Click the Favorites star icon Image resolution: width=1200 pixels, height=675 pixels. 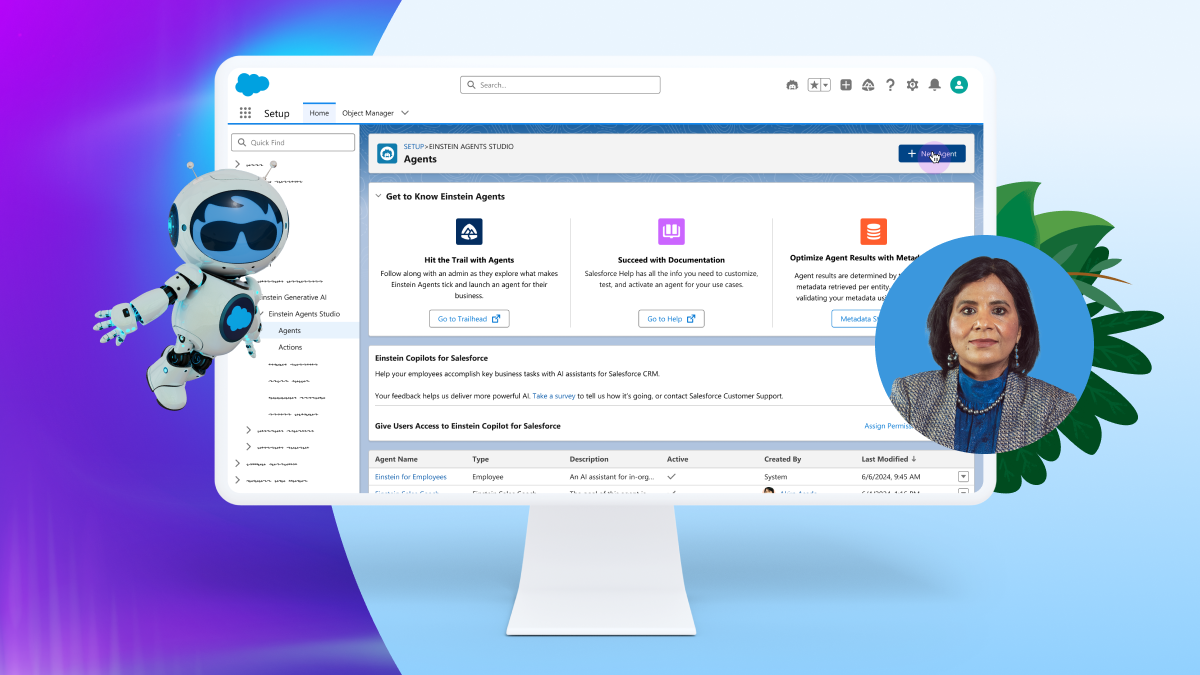812,84
